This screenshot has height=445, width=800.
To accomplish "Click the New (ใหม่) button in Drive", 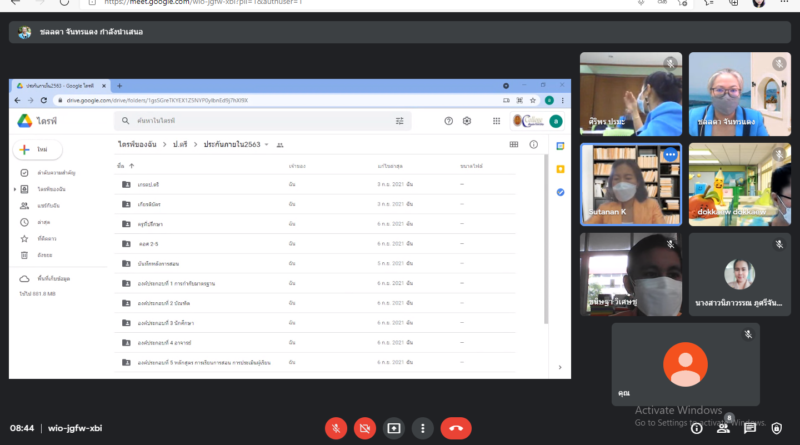I will (38, 149).
